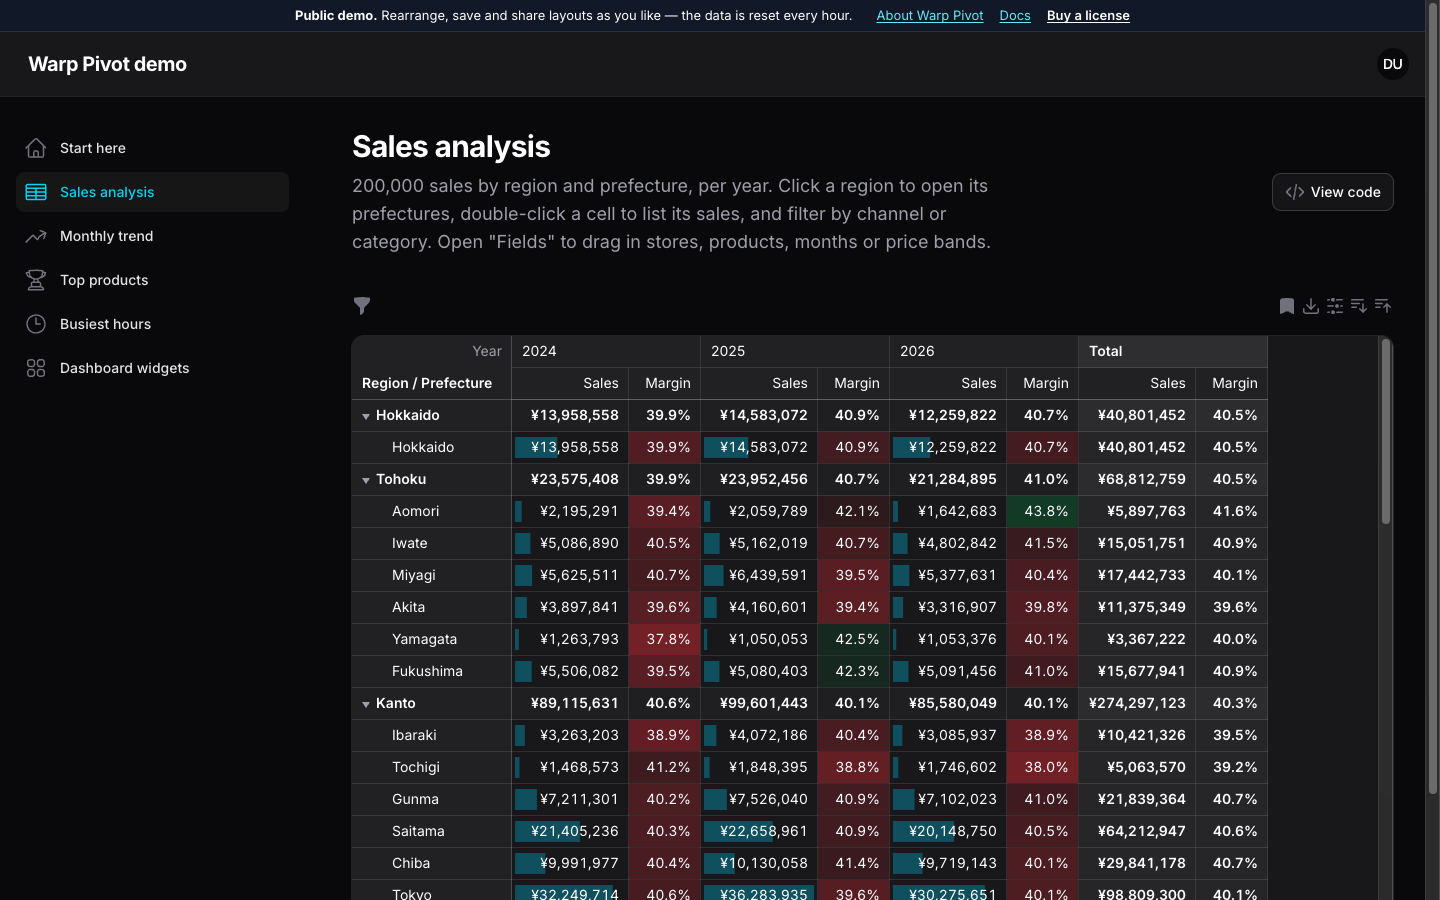Click the Year label in the table header
Image resolution: width=1440 pixels, height=900 pixels.
coord(487,351)
